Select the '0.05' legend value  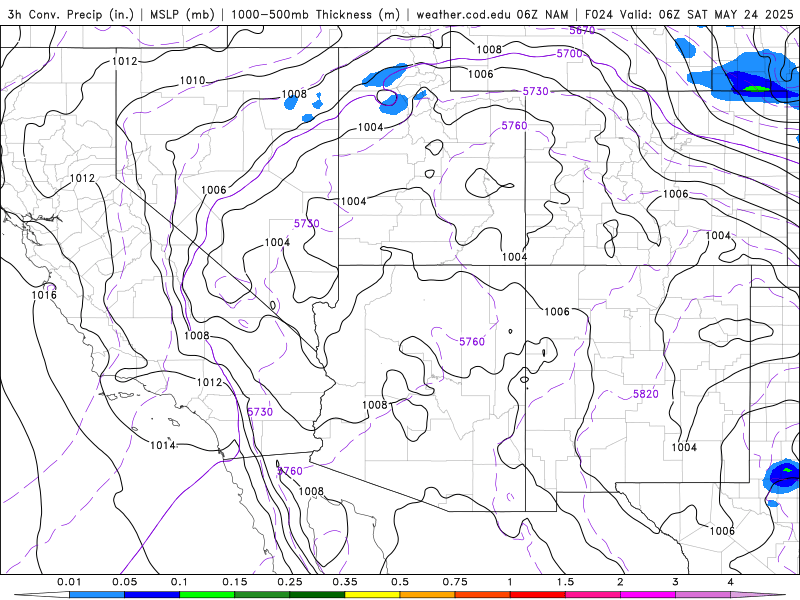(124, 582)
